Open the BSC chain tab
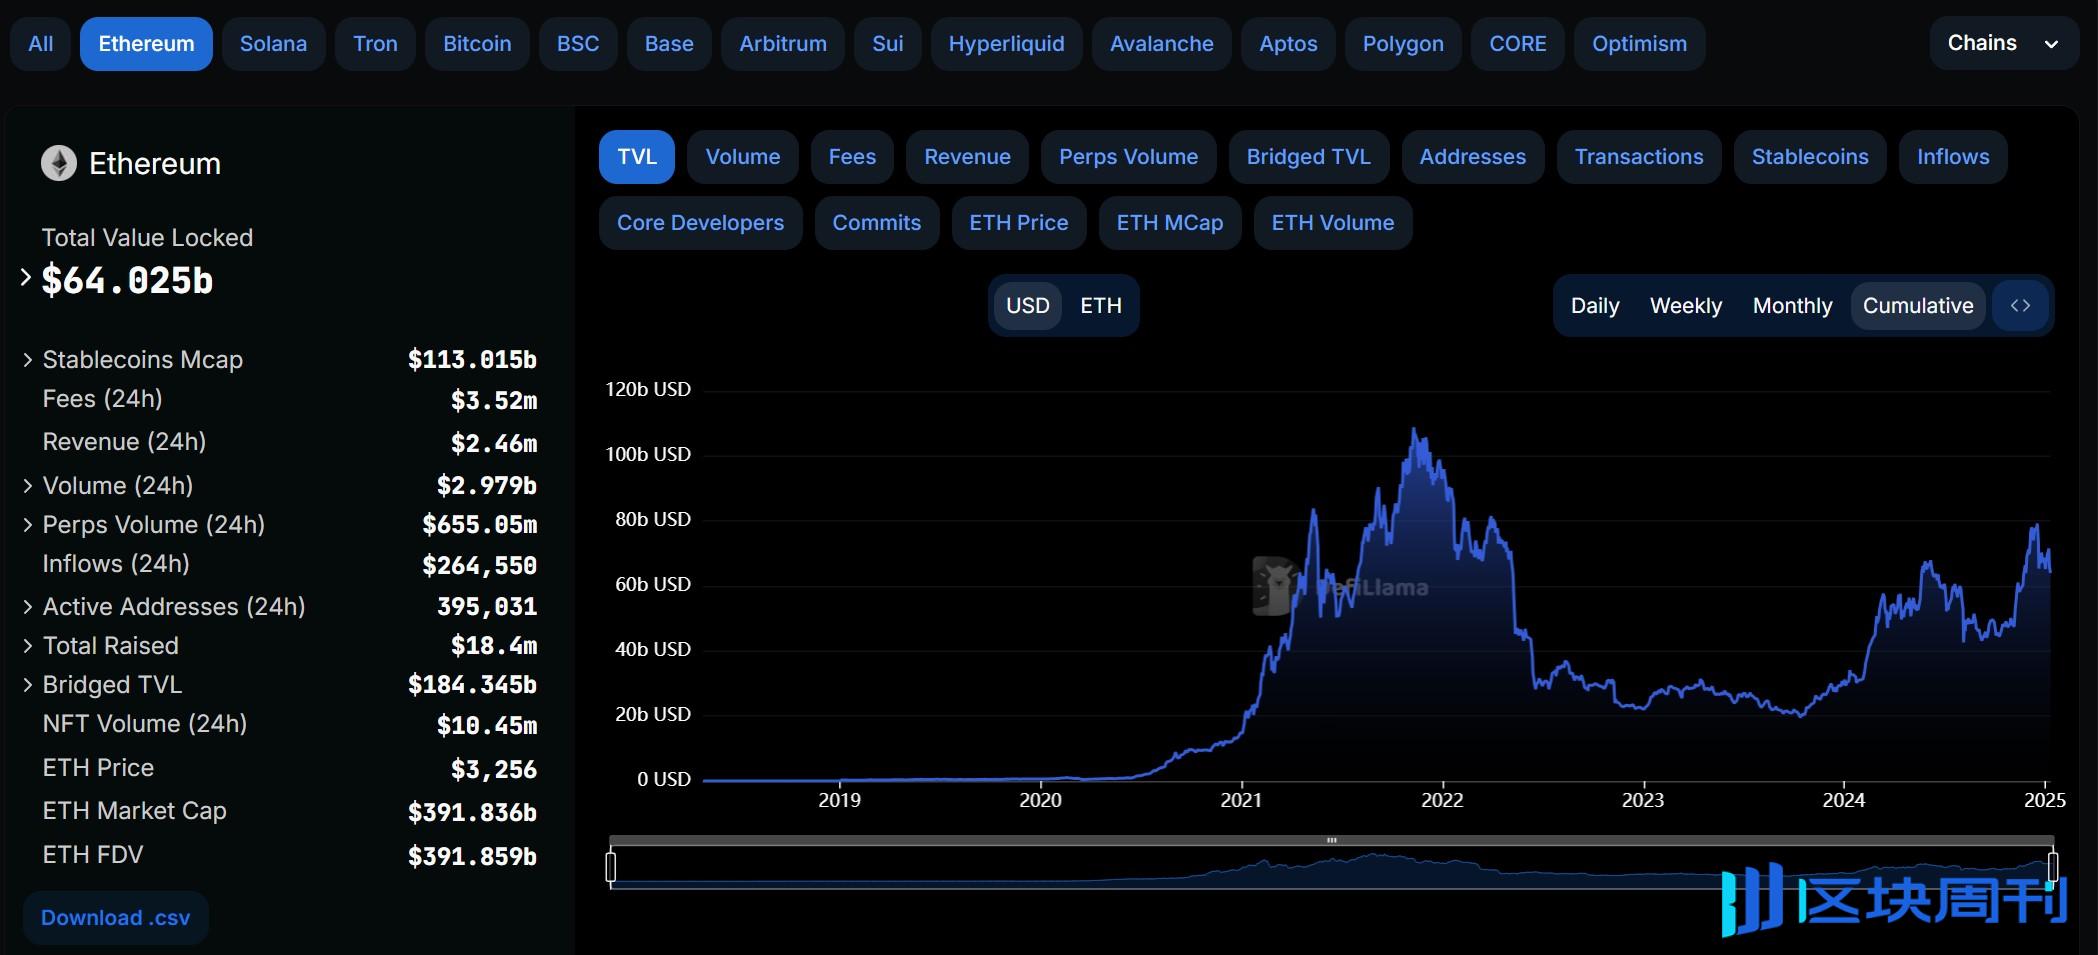Image resolution: width=2098 pixels, height=955 pixels. coord(578,44)
